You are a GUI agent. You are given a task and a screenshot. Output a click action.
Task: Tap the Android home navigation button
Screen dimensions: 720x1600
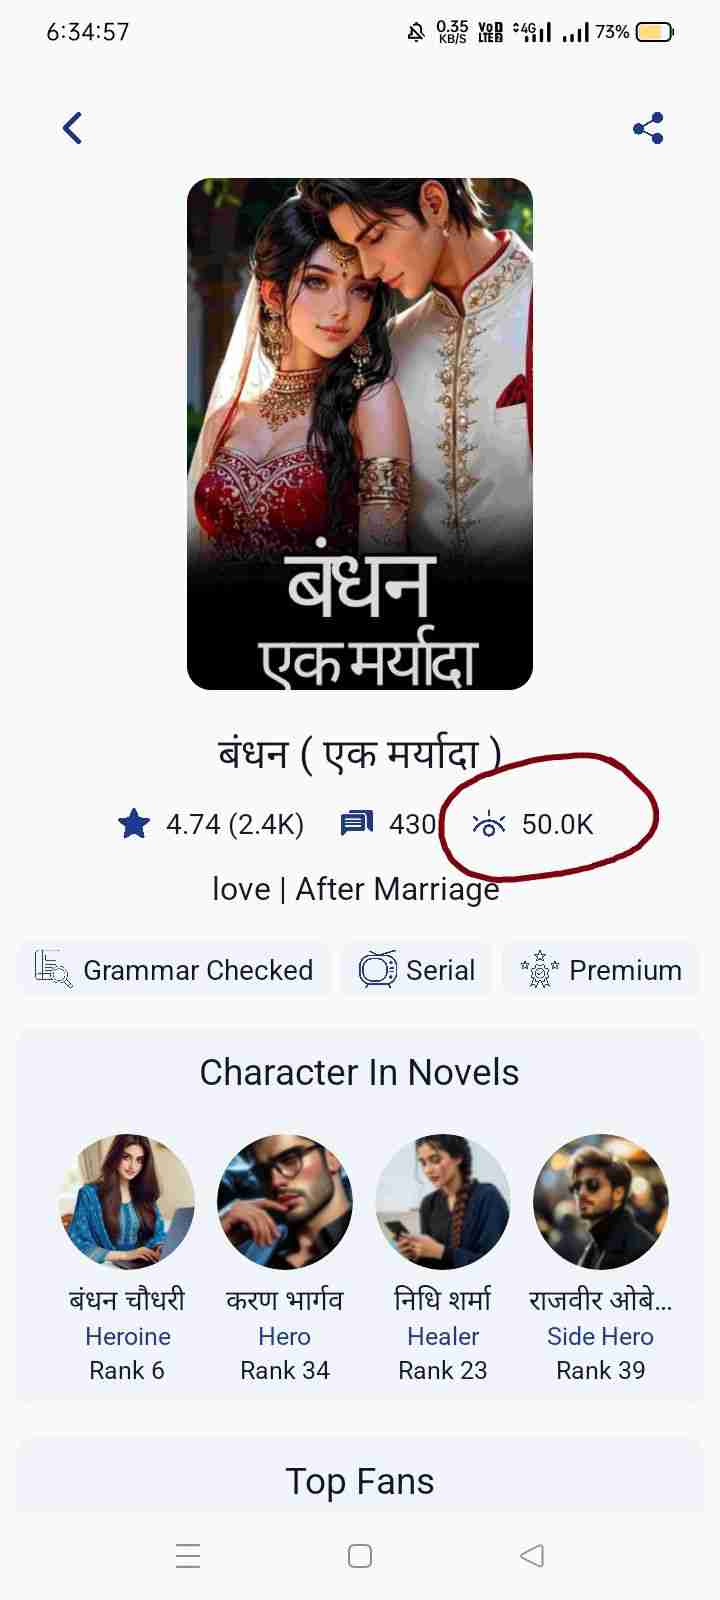pos(360,1556)
